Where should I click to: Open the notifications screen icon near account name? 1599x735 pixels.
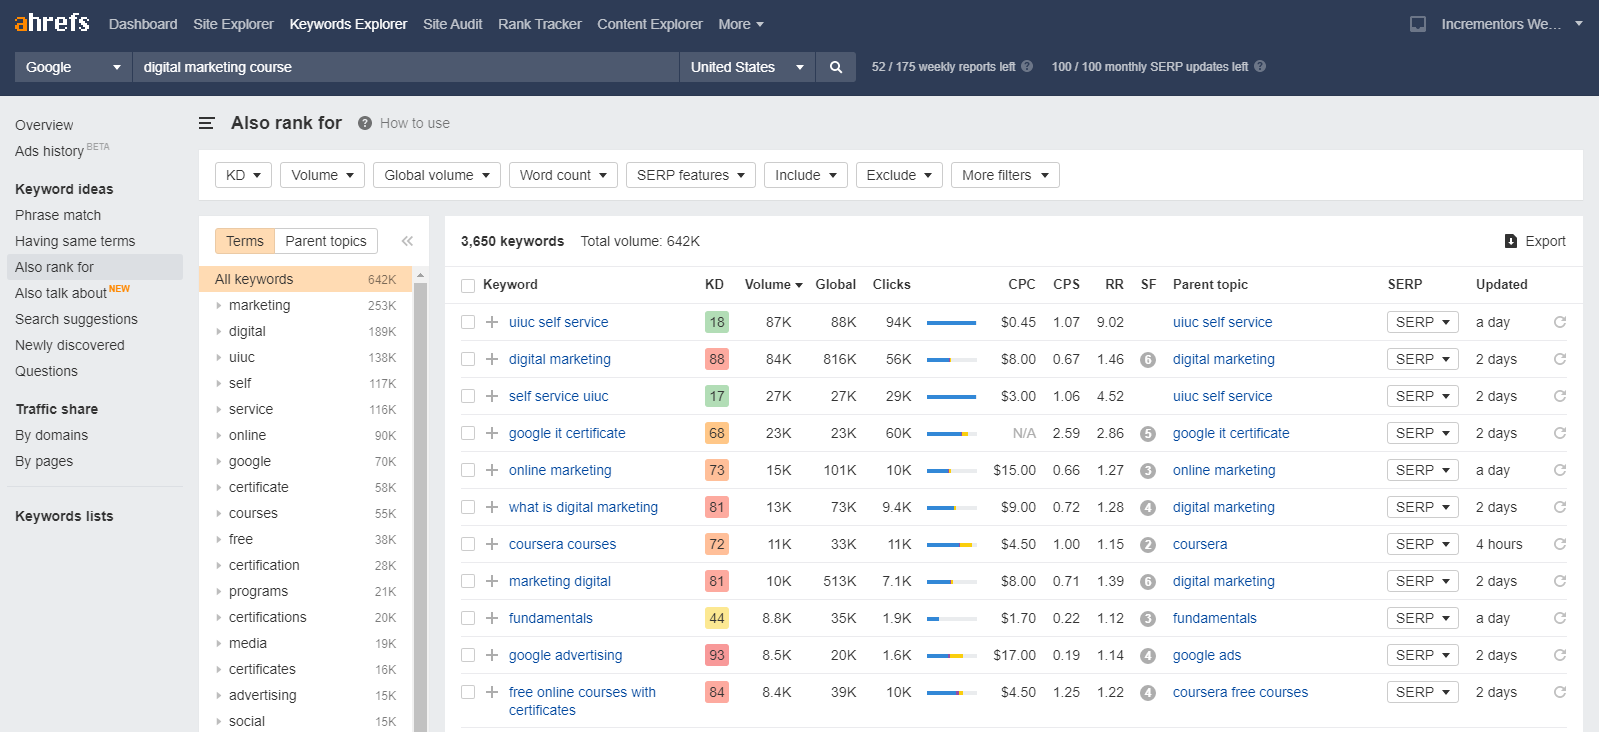pyautogui.click(x=1418, y=24)
